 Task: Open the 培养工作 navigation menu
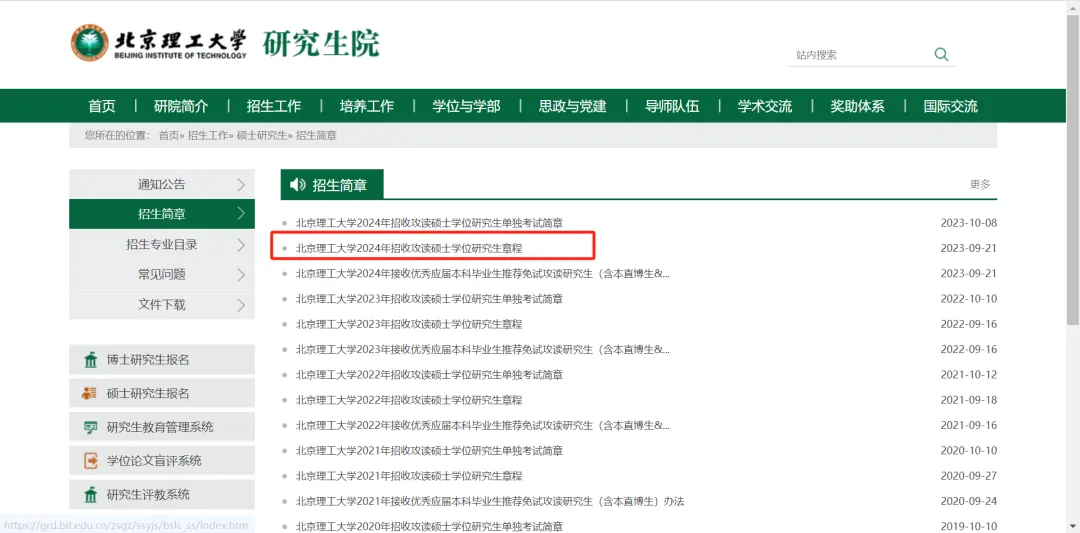pyautogui.click(x=366, y=106)
